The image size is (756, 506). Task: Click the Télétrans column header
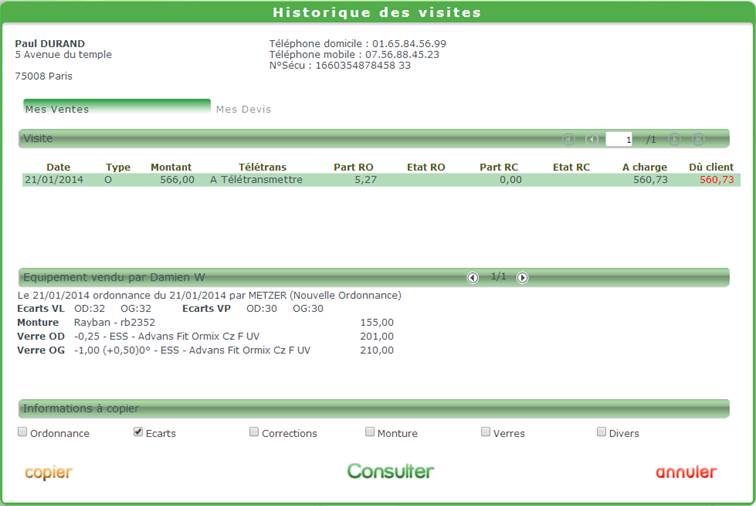[x=262, y=167]
